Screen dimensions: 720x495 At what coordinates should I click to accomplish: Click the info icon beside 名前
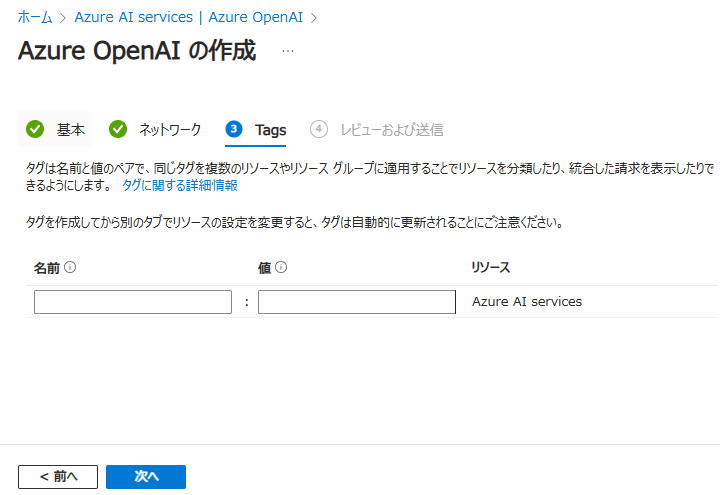[x=70, y=267]
